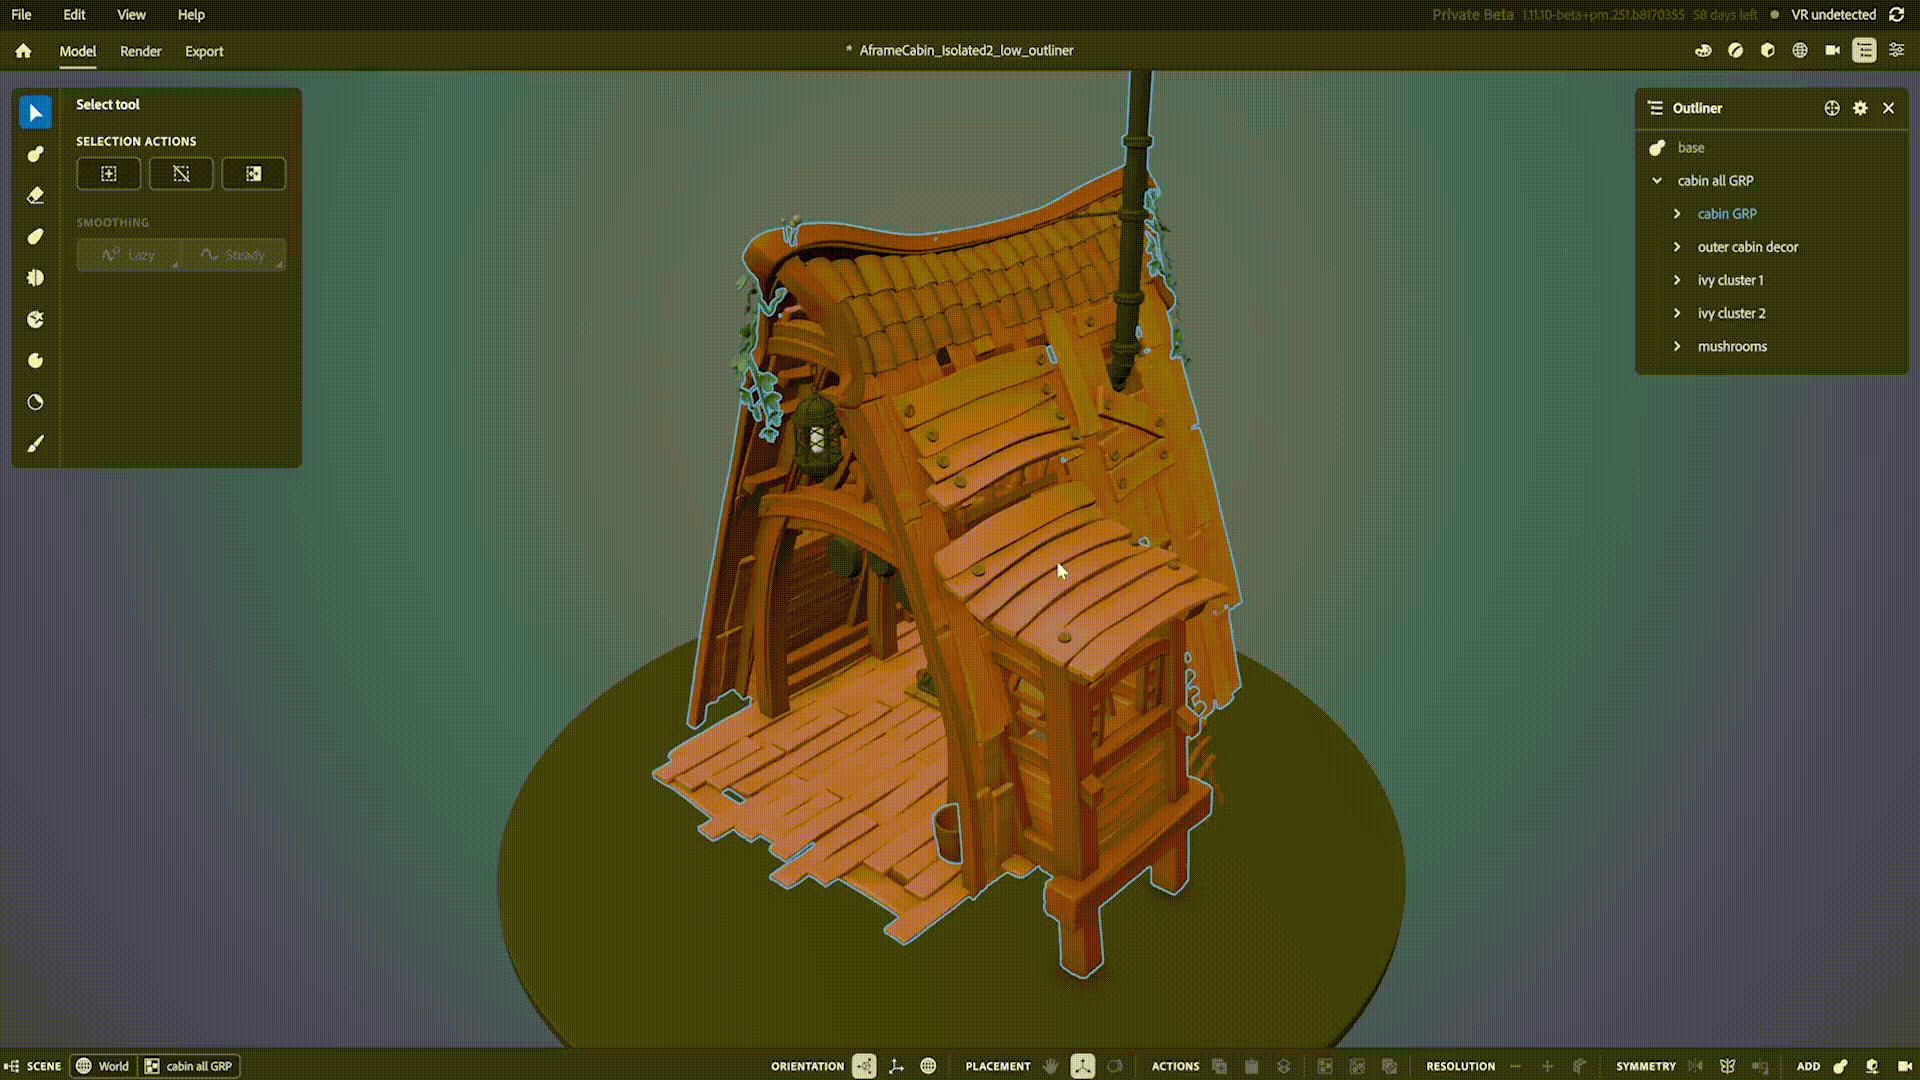Expand the mushrooms group
This screenshot has height=1080, width=1920.
click(1677, 346)
